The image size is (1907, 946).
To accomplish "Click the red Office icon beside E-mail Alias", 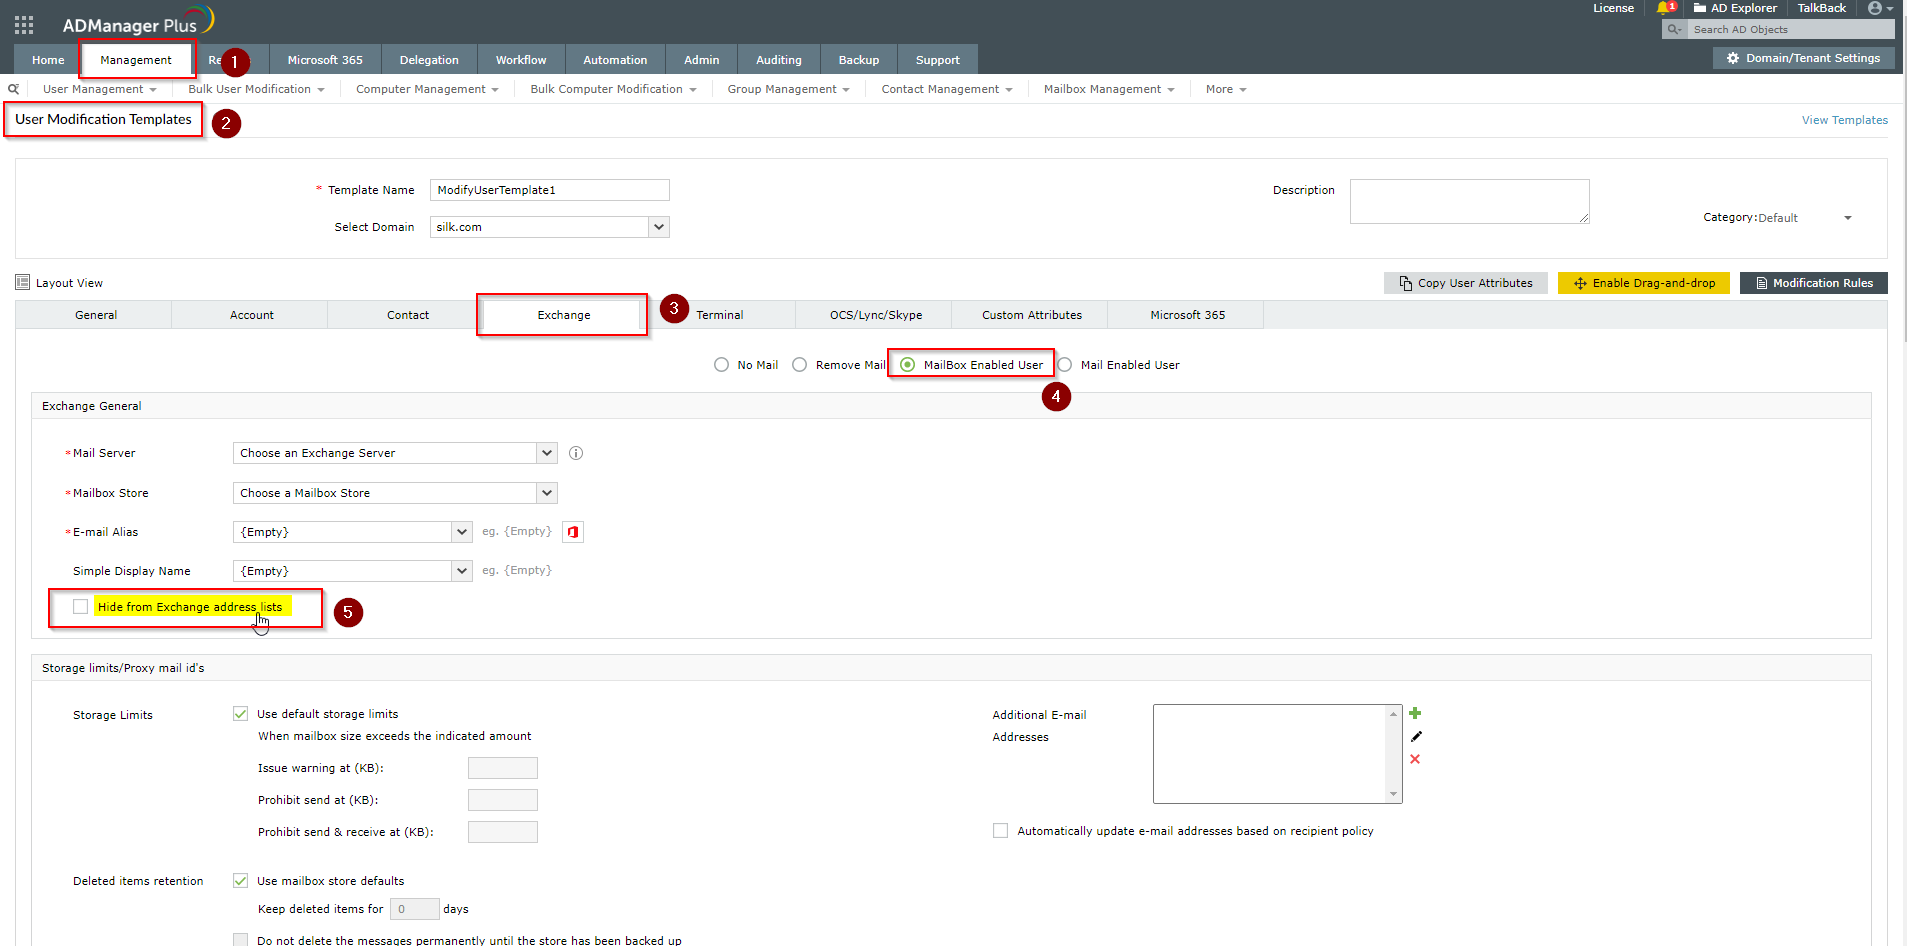I will pos(573,532).
